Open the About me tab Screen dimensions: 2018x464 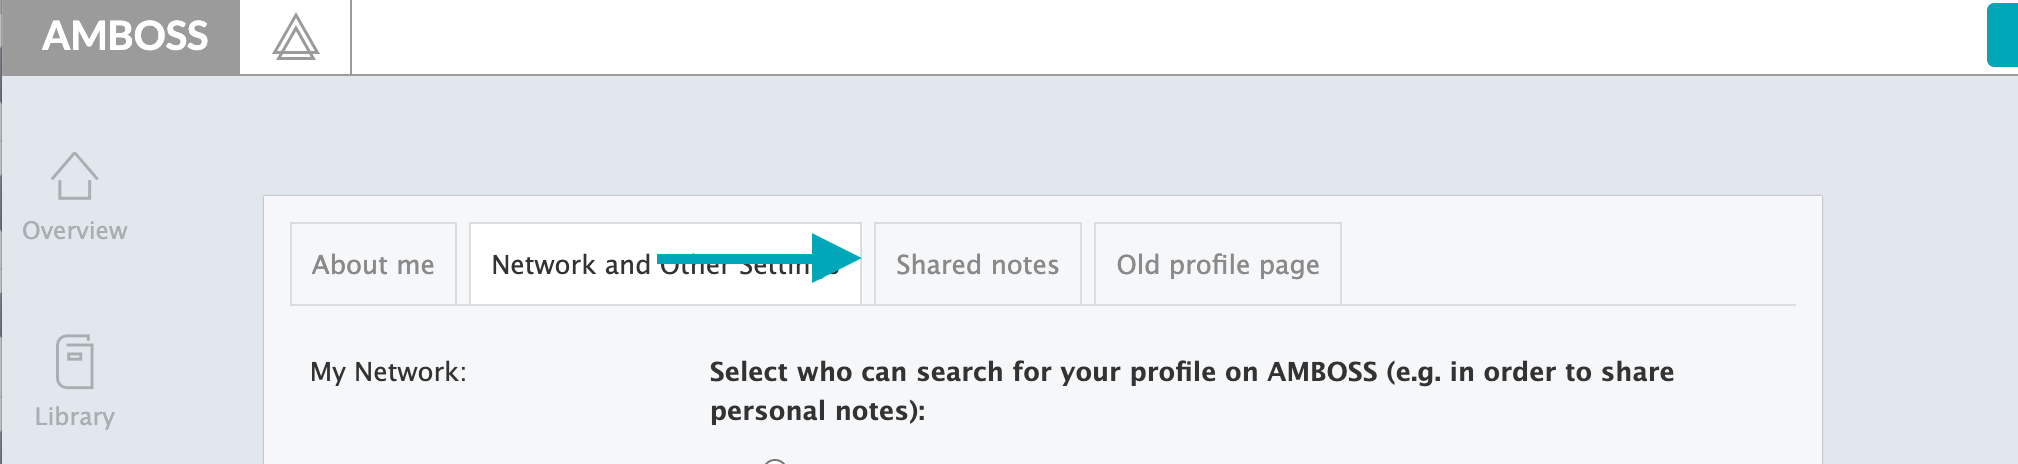pos(373,264)
